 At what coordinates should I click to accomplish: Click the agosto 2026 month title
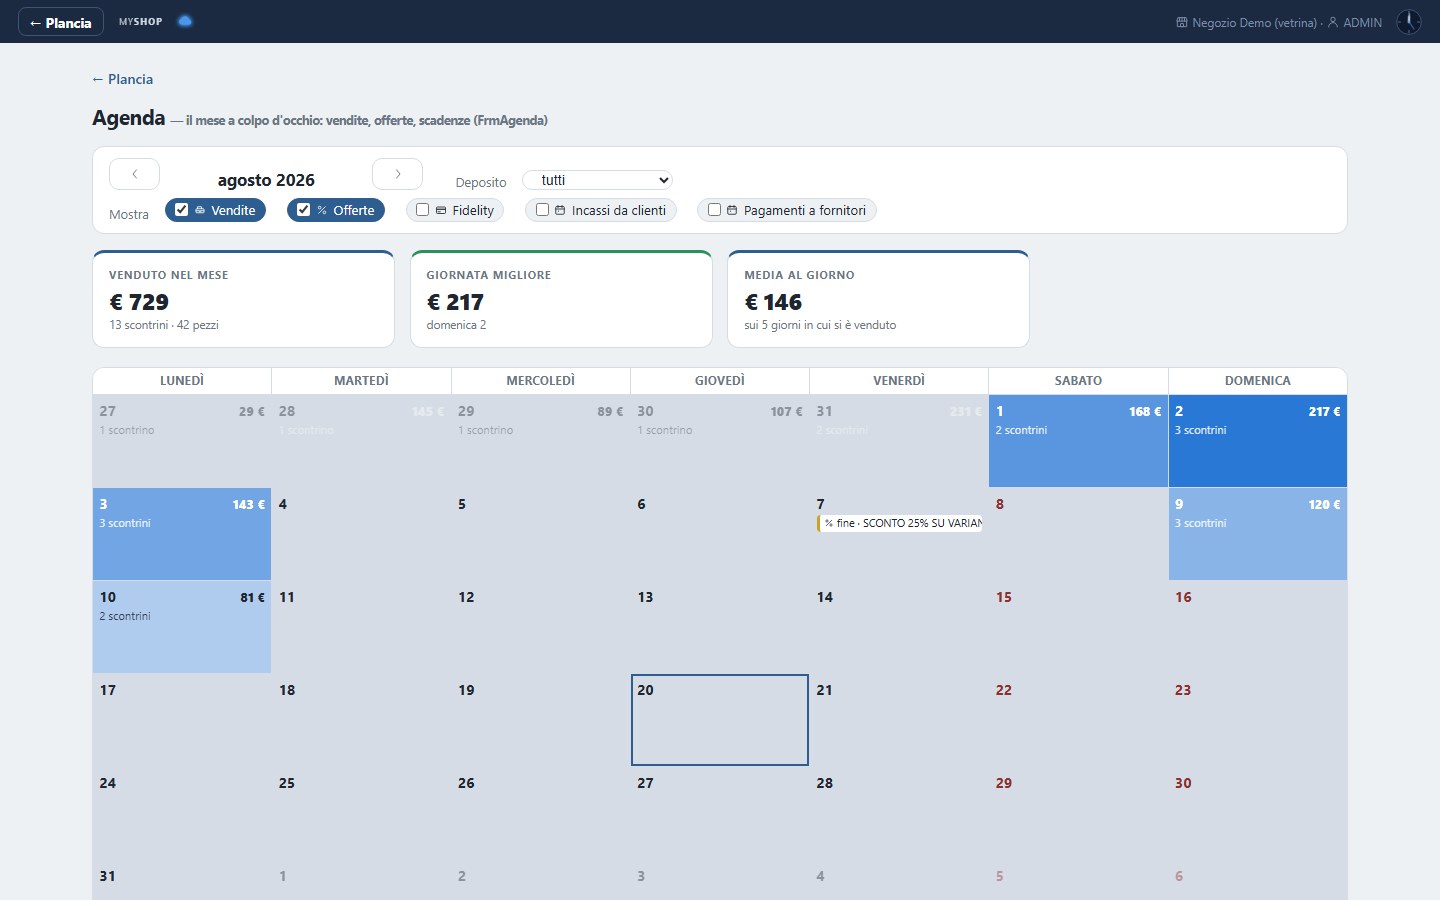(266, 180)
